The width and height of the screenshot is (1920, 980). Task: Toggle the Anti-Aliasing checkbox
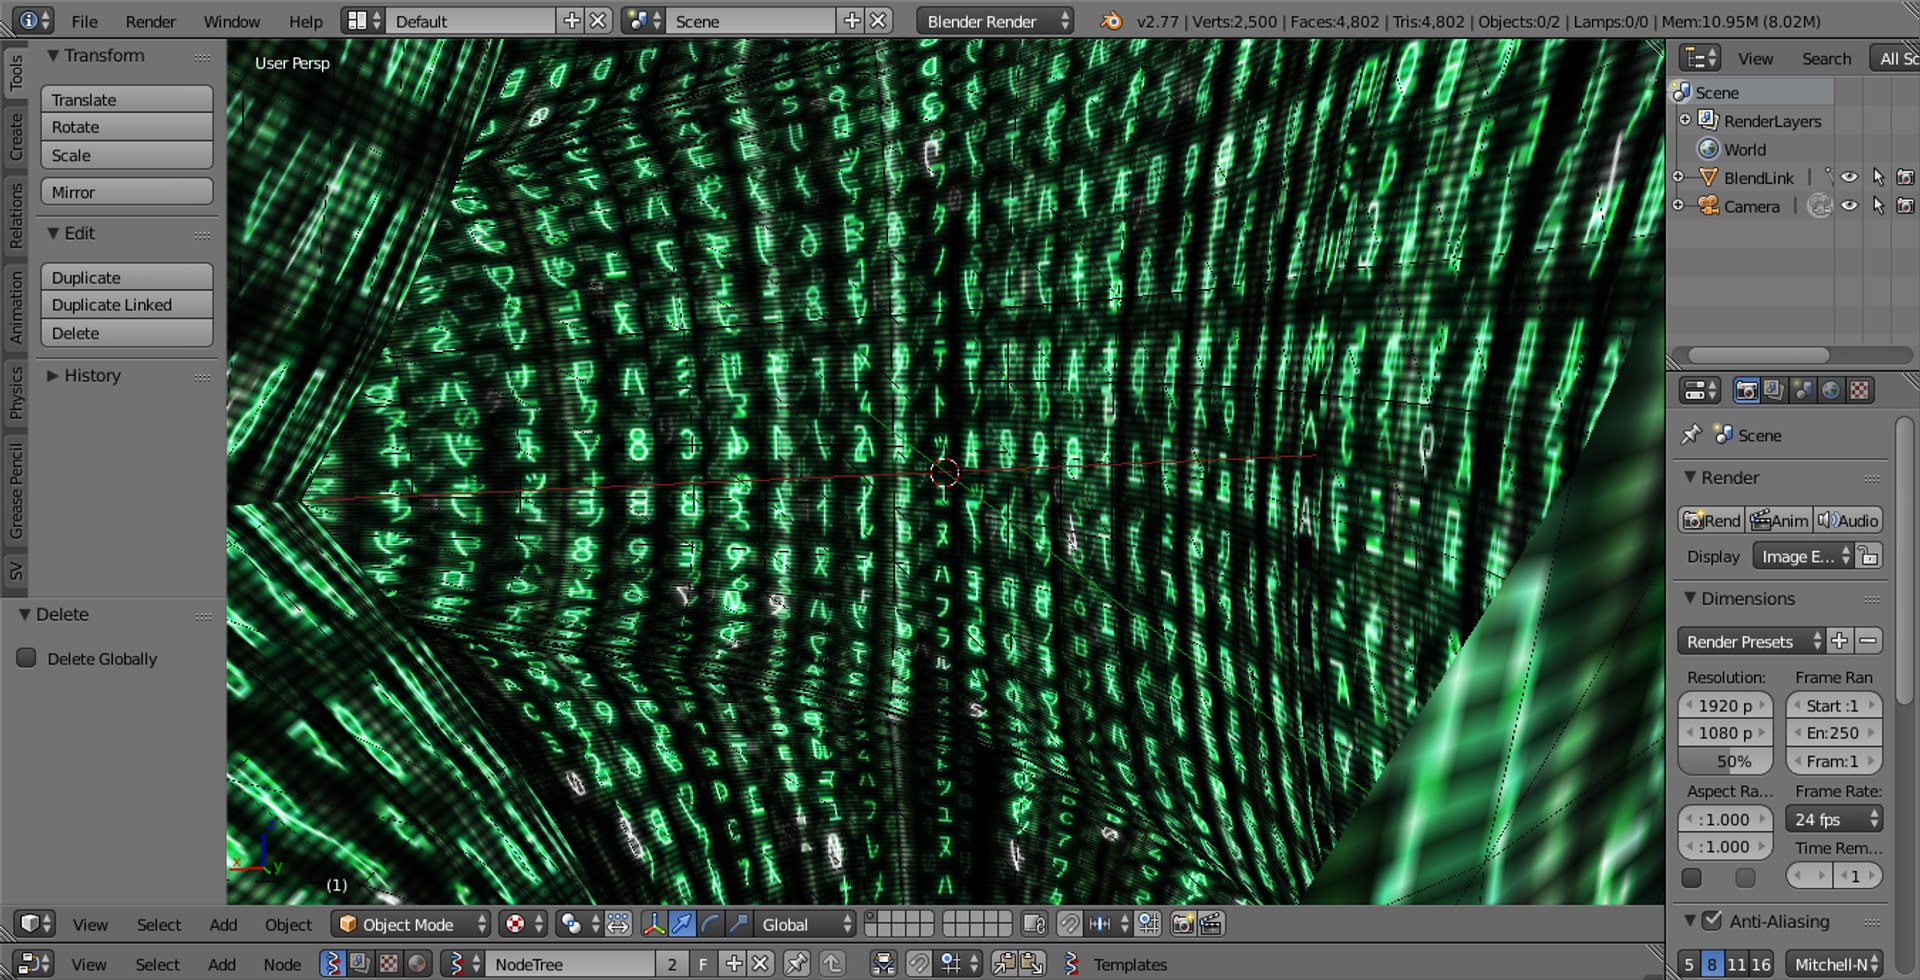(1712, 921)
